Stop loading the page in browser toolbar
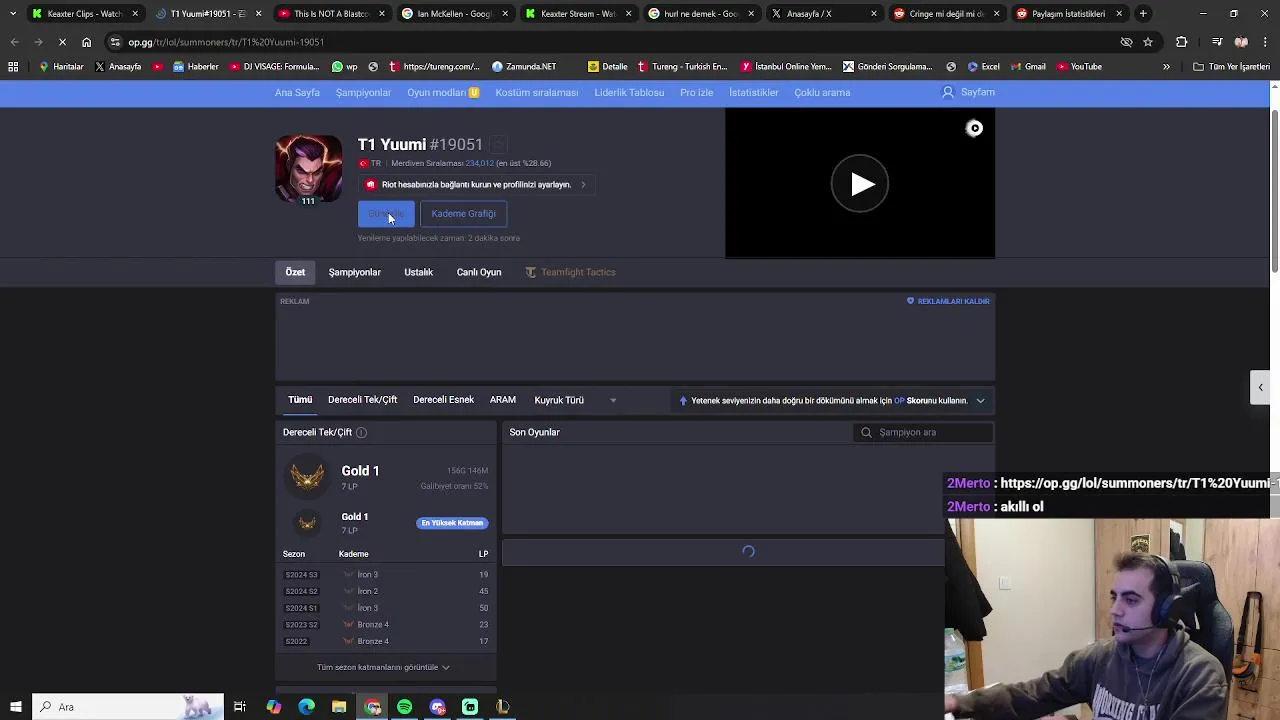This screenshot has width=1280, height=720. 62,42
